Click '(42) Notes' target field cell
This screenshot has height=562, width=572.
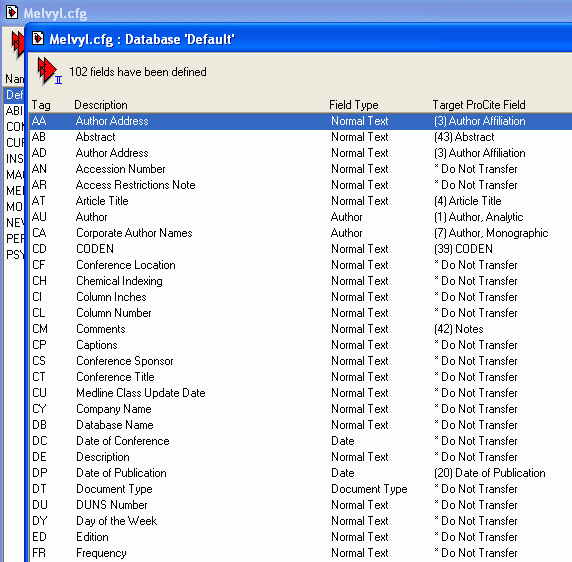pos(459,329)
